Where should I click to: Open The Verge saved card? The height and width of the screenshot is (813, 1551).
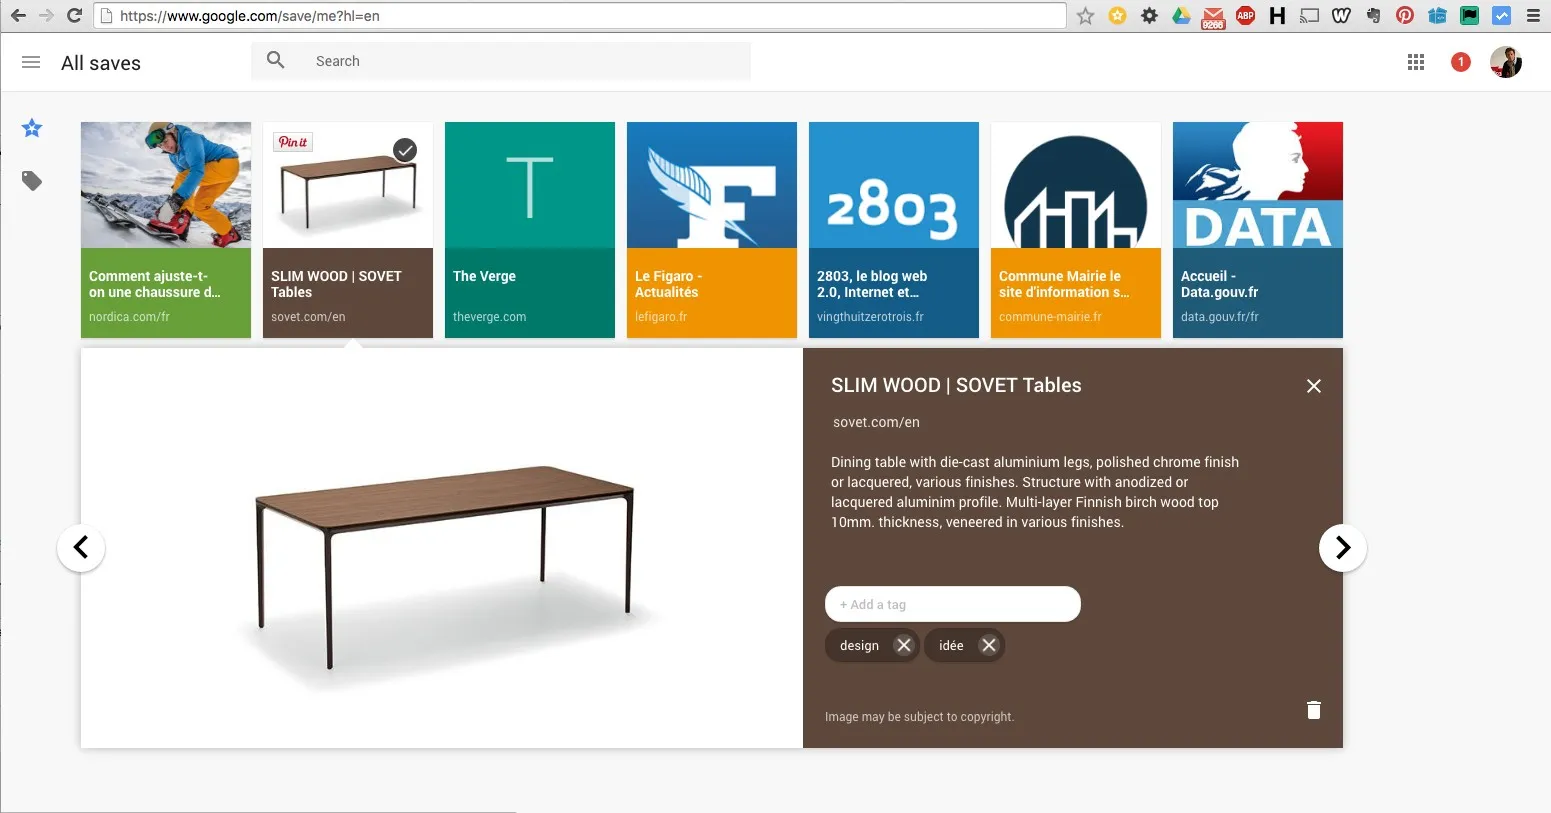[530, 230]
